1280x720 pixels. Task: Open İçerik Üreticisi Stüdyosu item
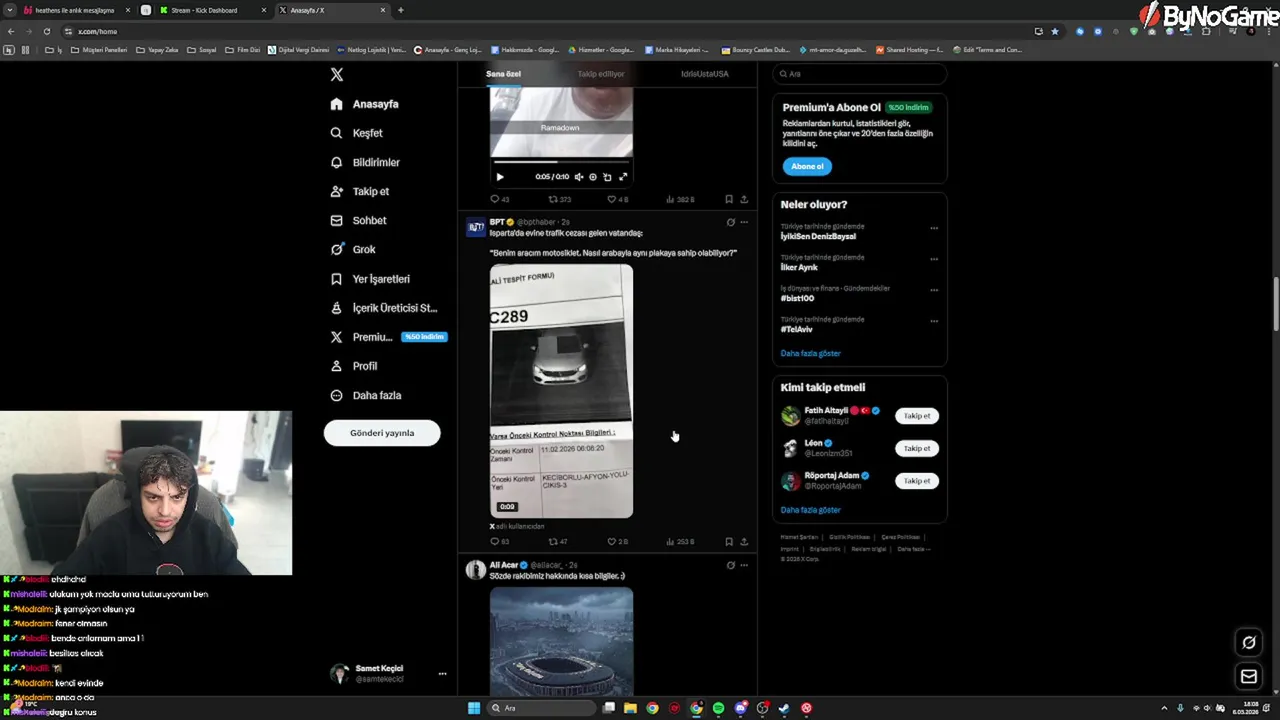coord(384,308)
